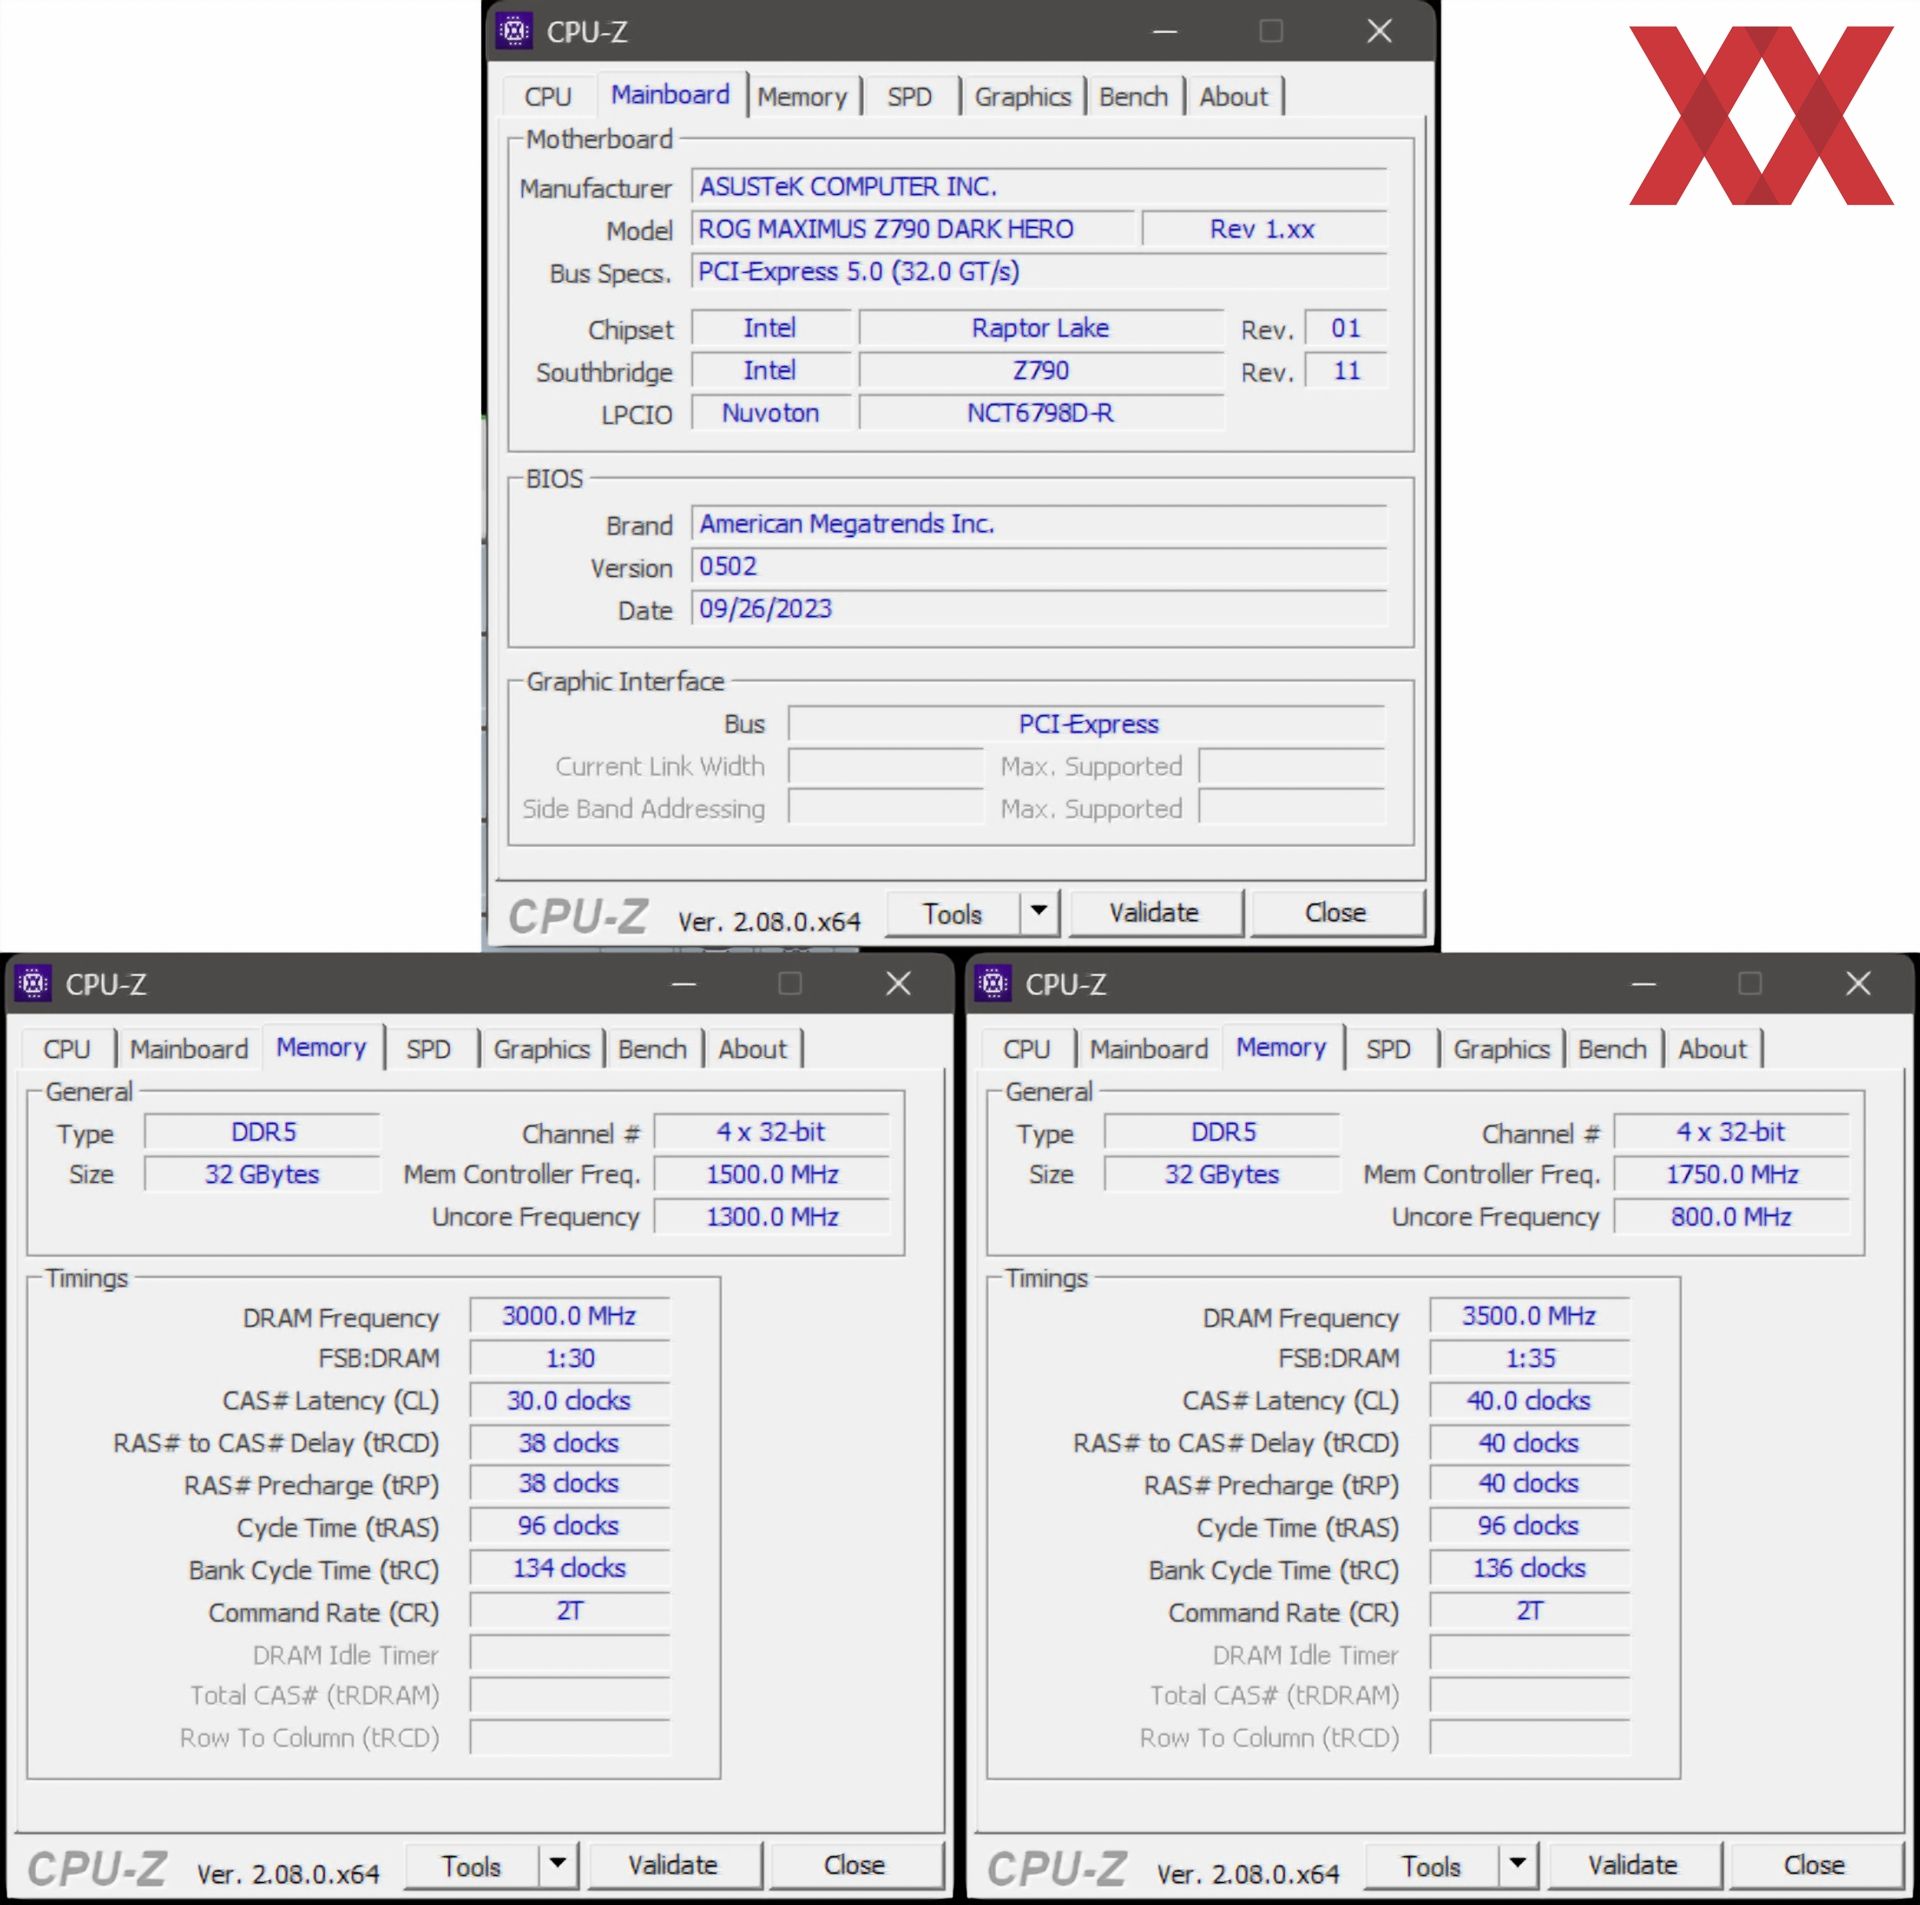
Task: Click Bank Cycle Time 136 clocks value
Action: tap(1529, 1568)
